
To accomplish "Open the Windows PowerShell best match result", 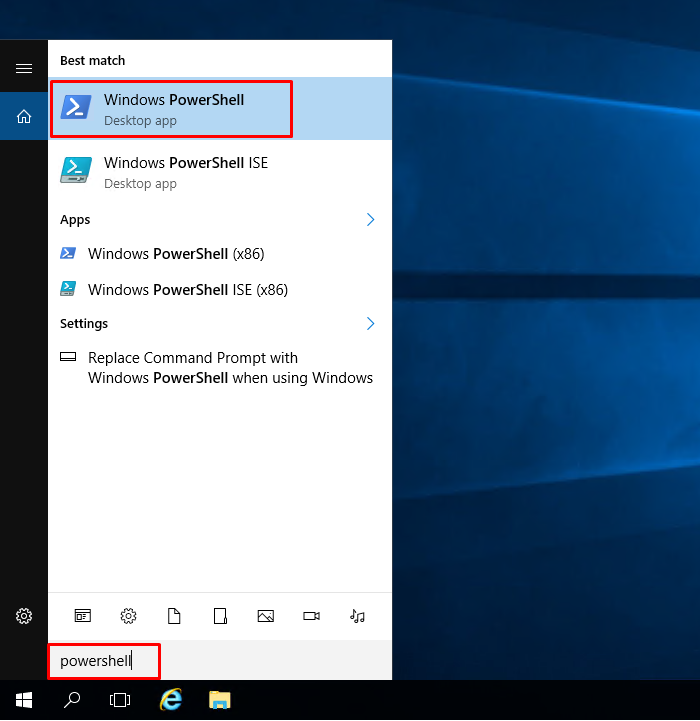I will point(220,109).
